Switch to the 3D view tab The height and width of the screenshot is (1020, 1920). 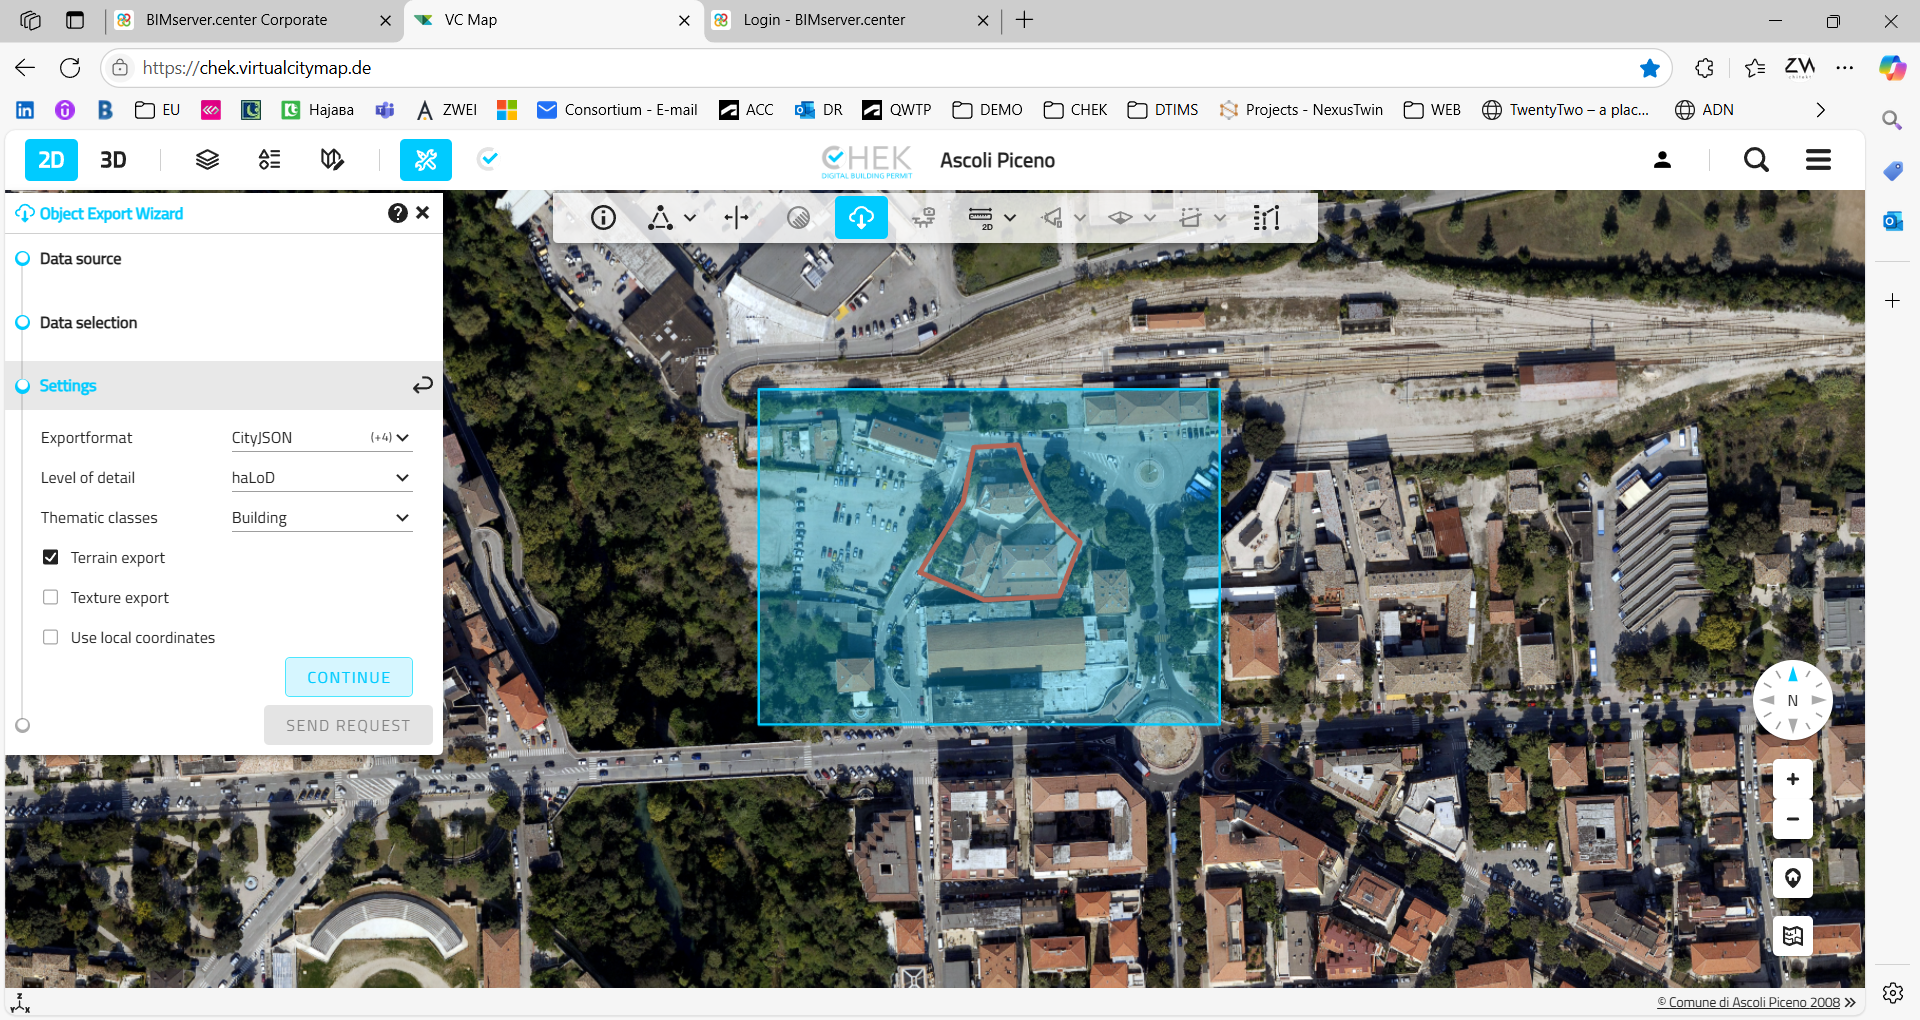(x=113, y=160)
